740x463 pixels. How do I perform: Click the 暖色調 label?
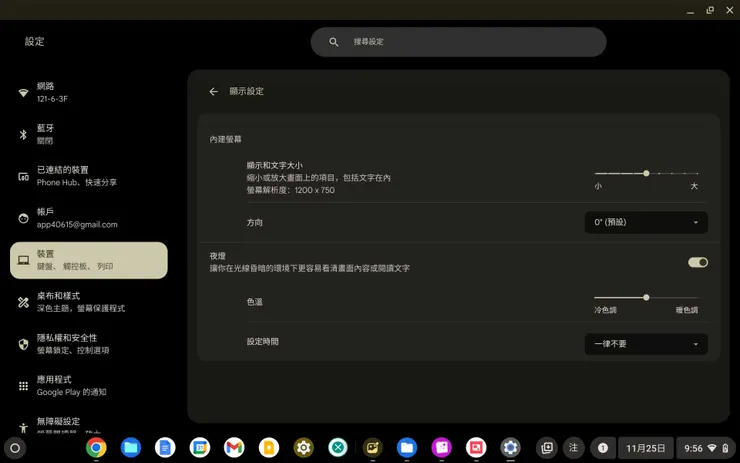coord(687,310)
